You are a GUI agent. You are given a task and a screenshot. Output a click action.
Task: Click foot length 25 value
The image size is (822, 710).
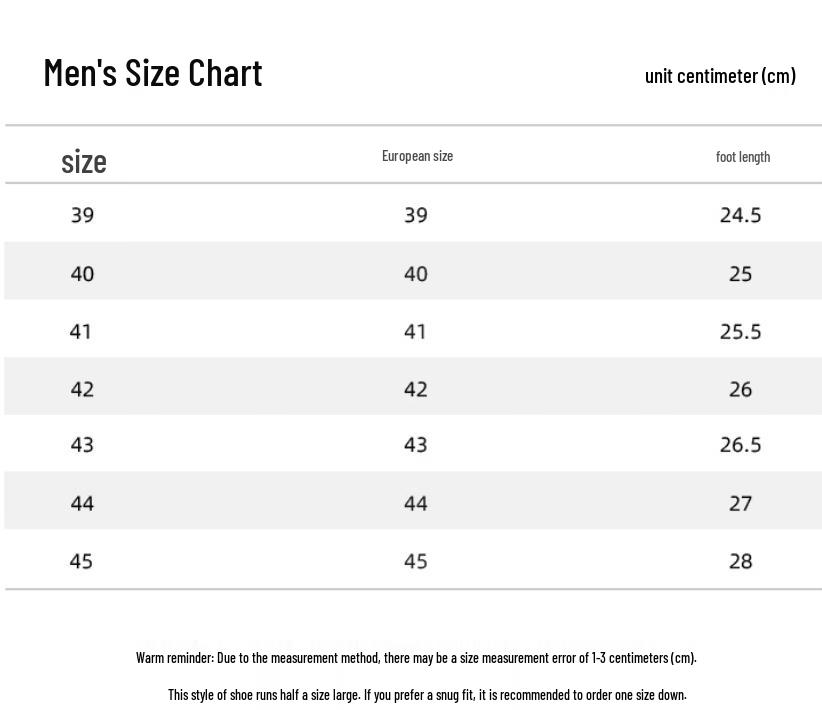click(740, 274)
